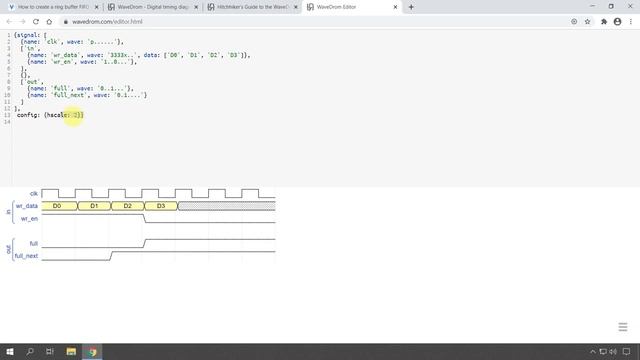Click the address bar URL wavedrom.com/editor.html
The image size is (640, 360).
[107, 22]
